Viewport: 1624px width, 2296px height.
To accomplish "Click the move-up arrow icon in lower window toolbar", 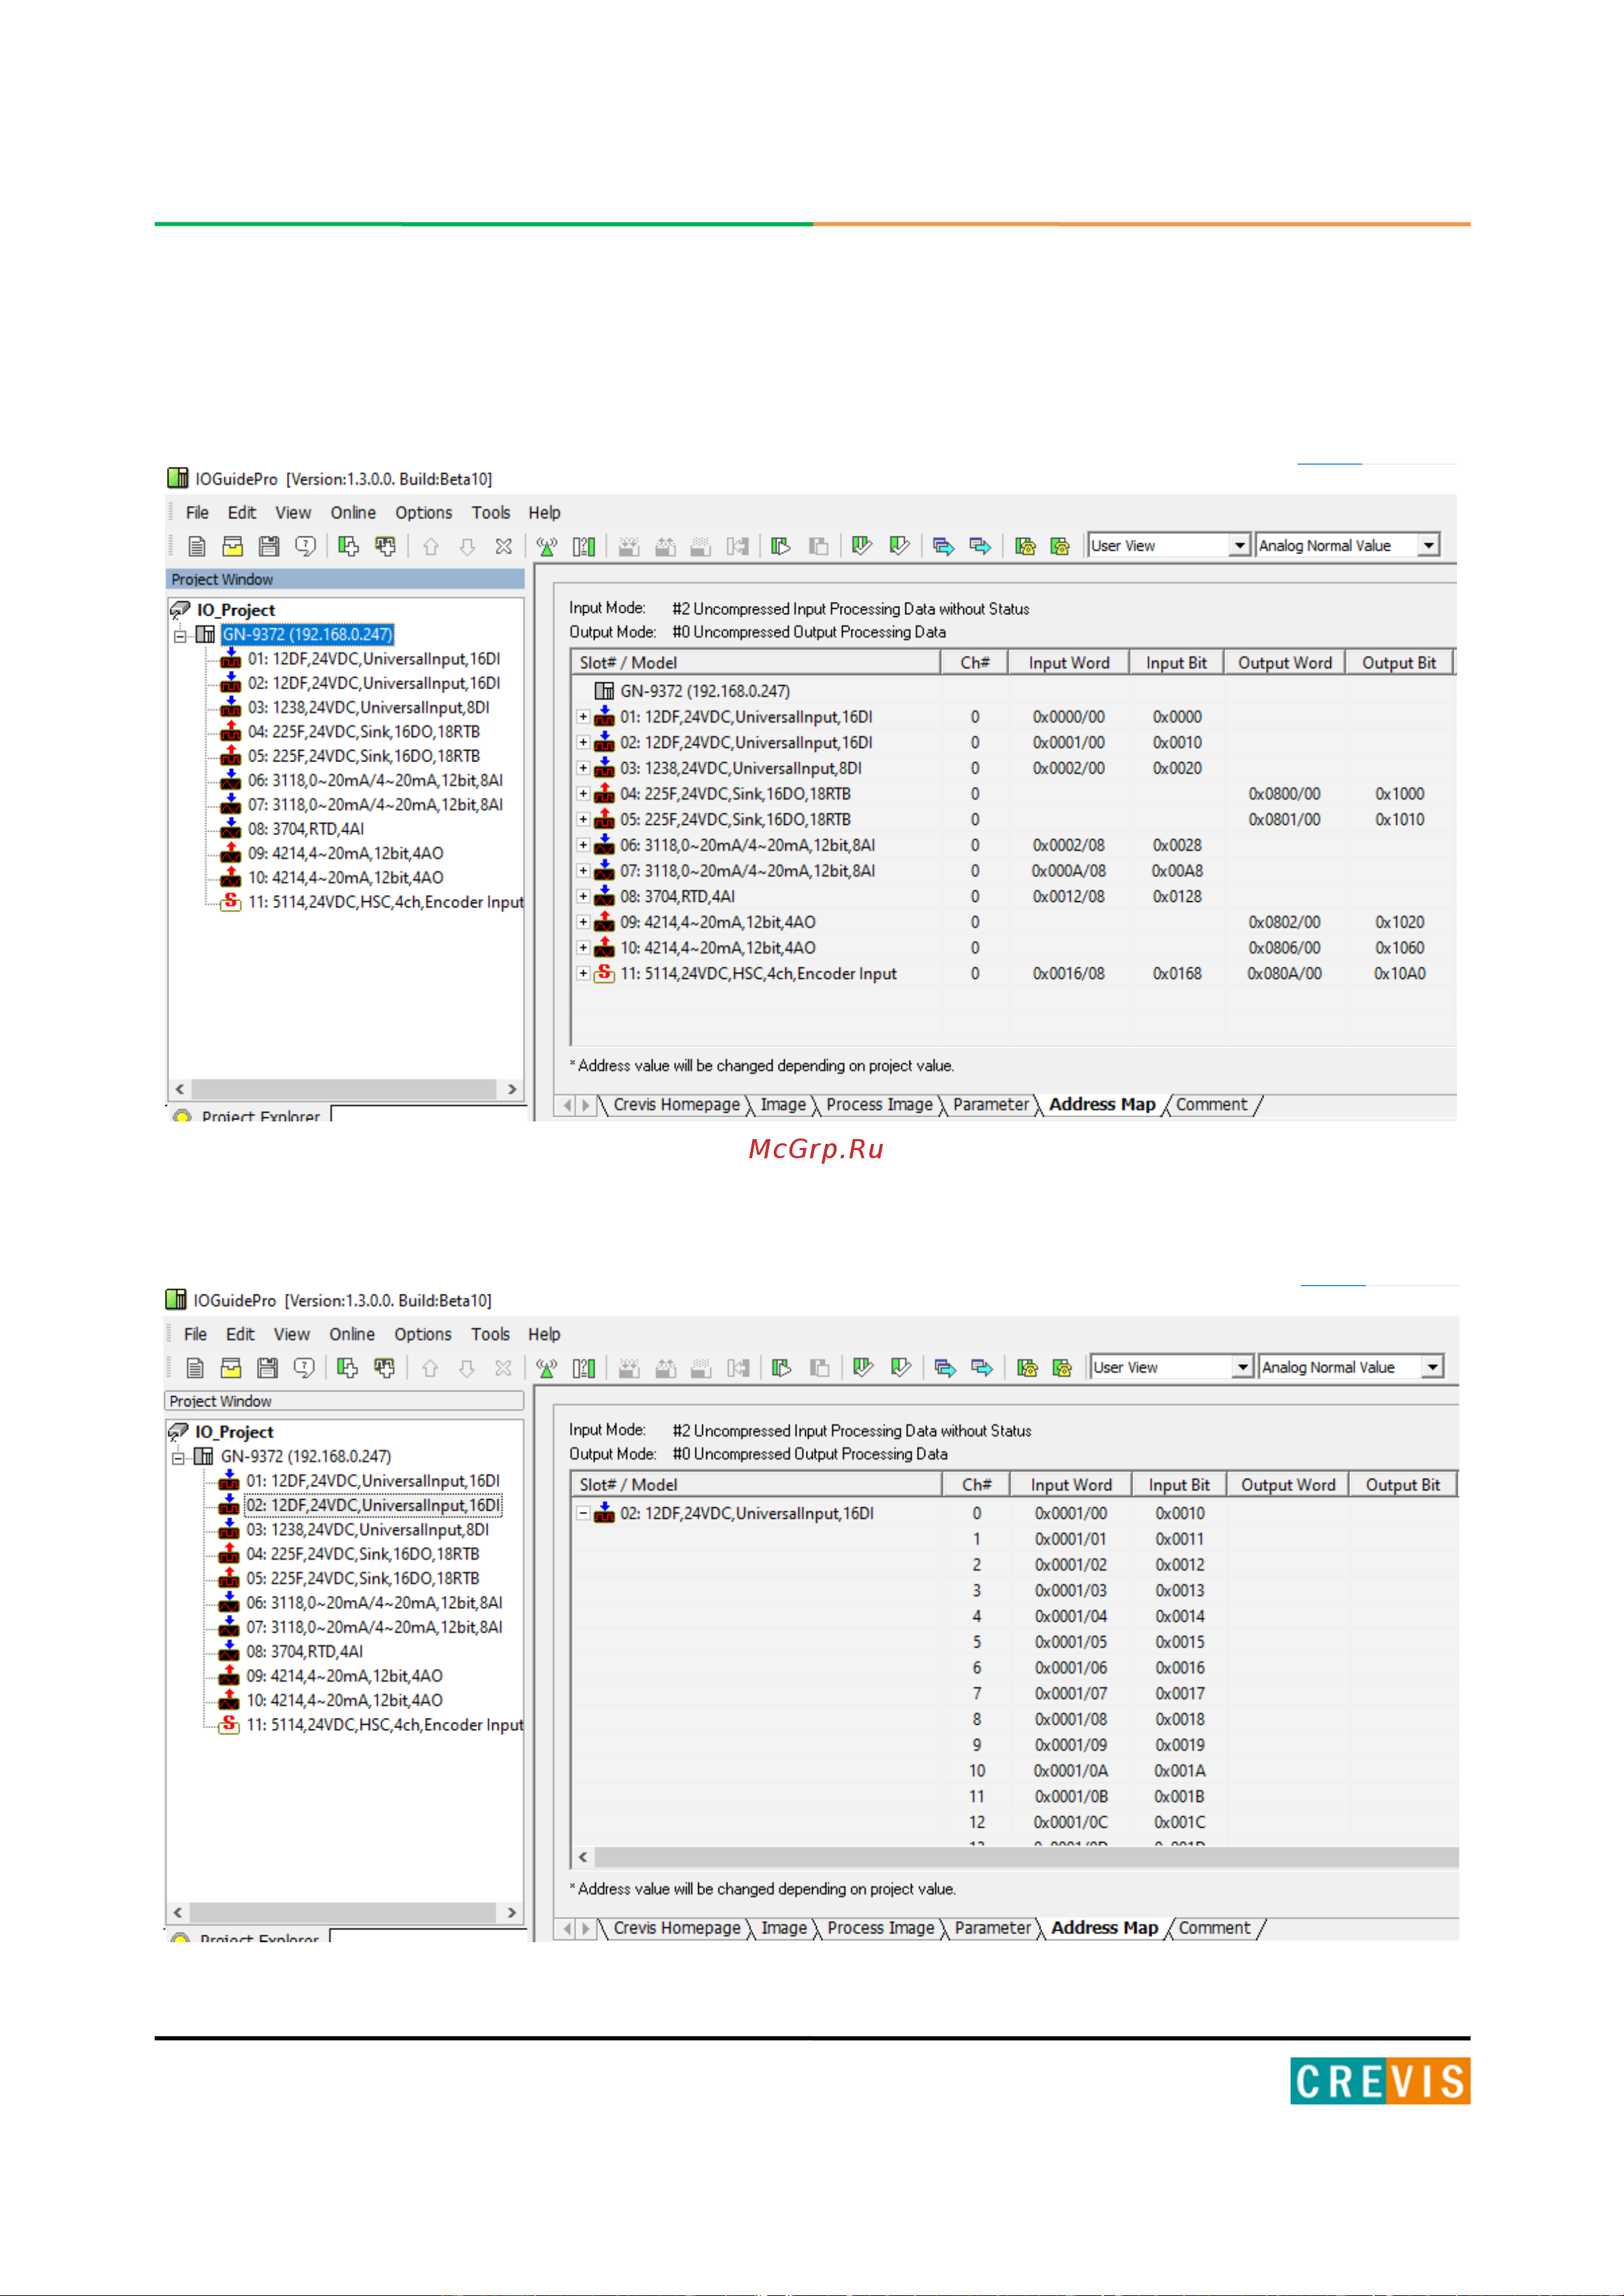I will (x=430, y=1368).
